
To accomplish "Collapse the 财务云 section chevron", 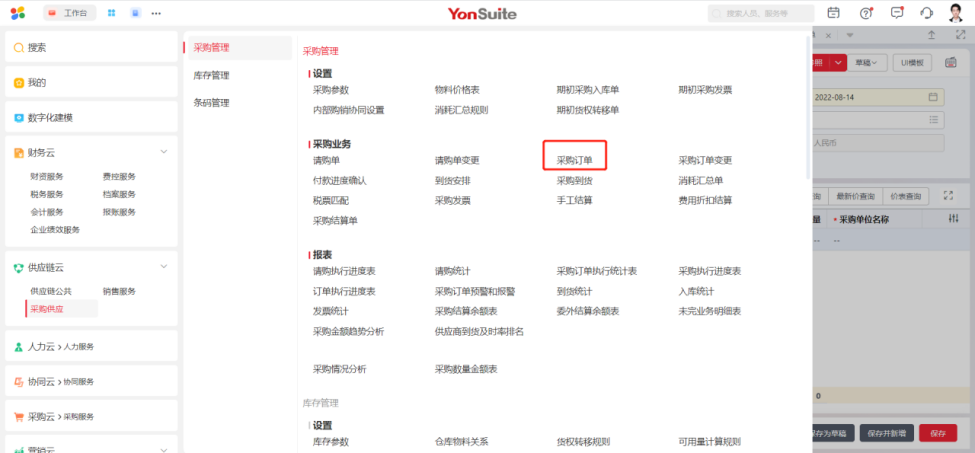I will click(164, 152).
